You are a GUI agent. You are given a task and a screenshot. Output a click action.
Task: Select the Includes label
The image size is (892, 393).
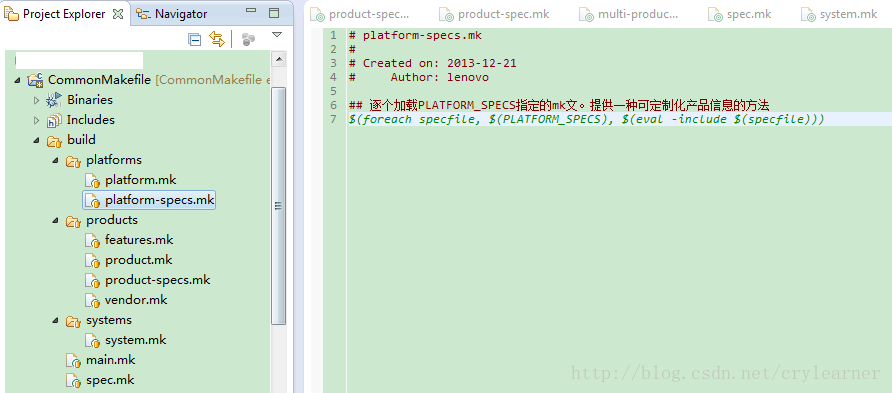90,119
